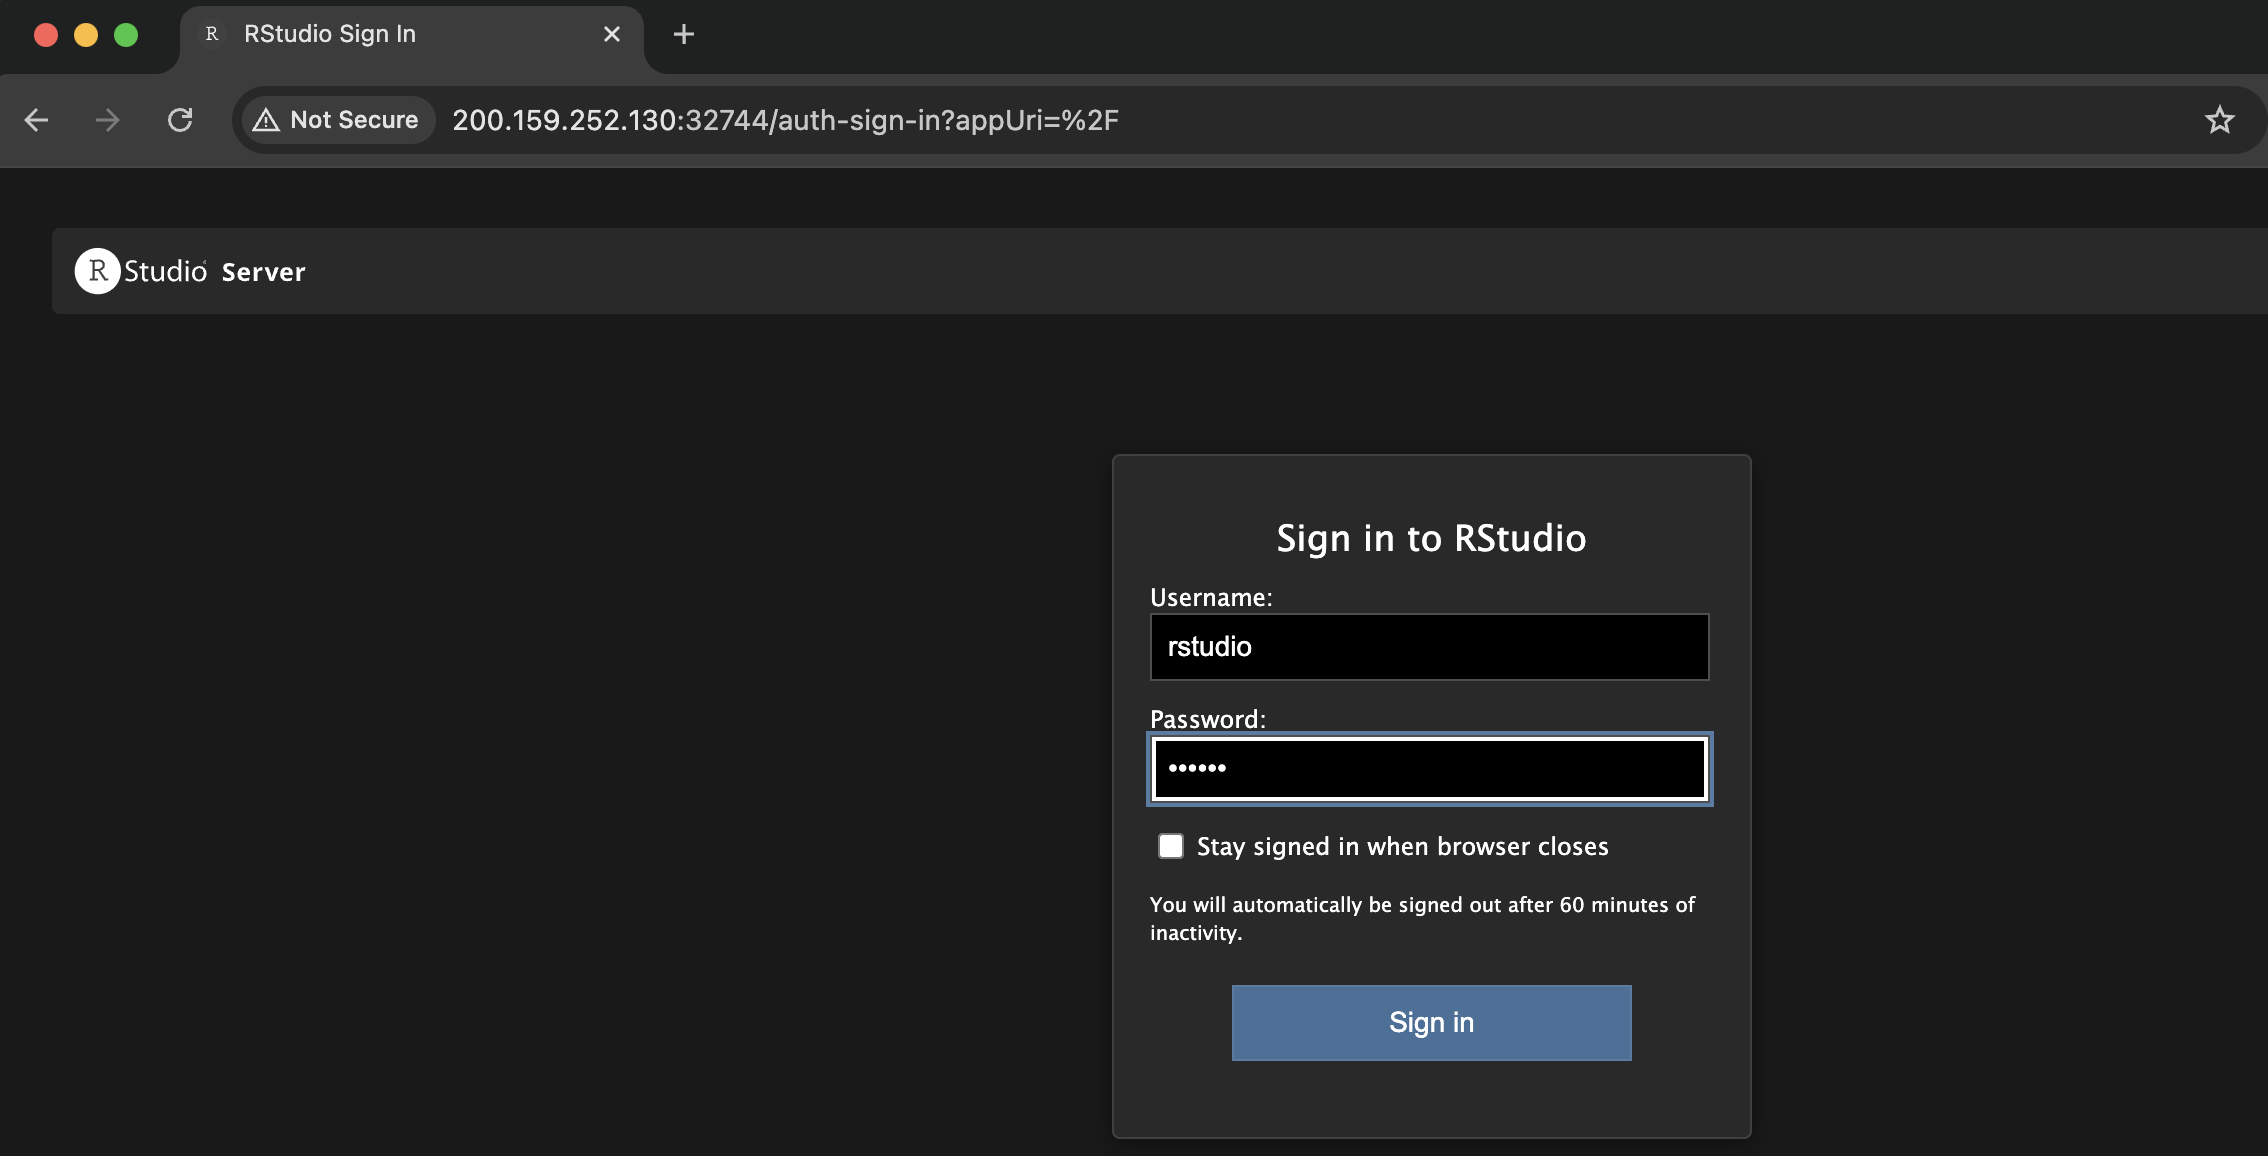Minimize the window with the yellow button
Image resolution: width=2268 pixels, height=1156 pixels.
pyautogui.click(x=86, y=35)
